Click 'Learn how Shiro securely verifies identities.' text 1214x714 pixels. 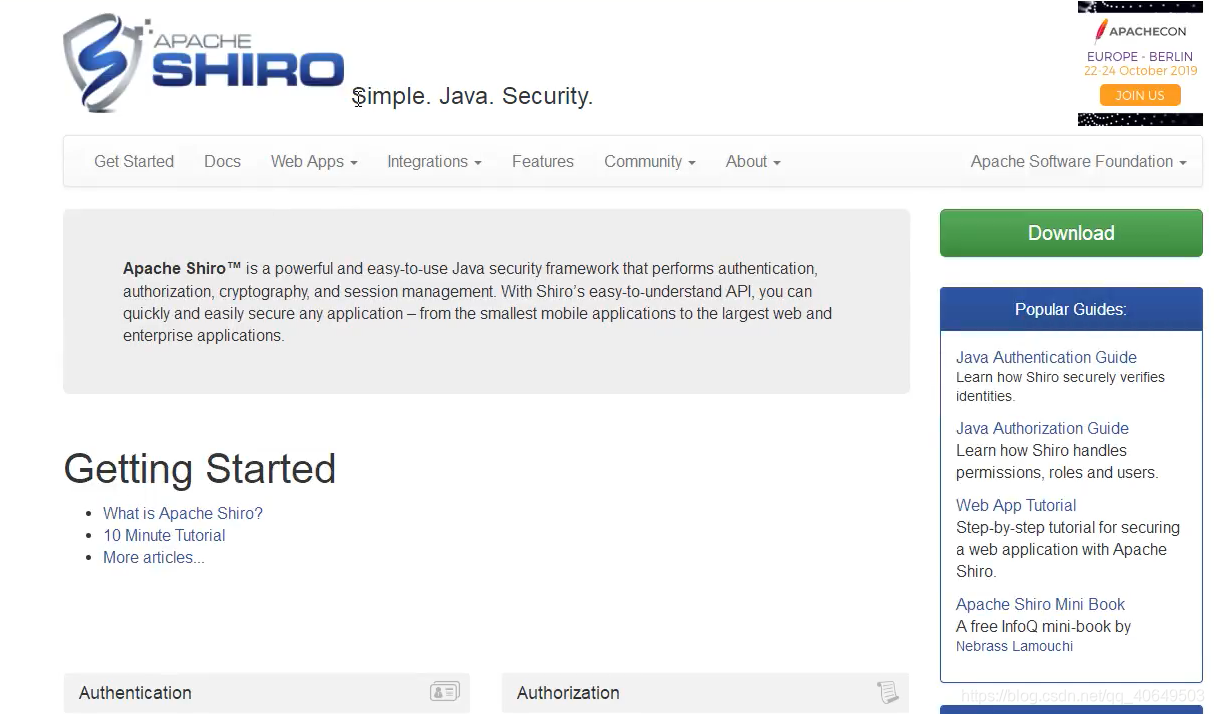[1060, 386]
